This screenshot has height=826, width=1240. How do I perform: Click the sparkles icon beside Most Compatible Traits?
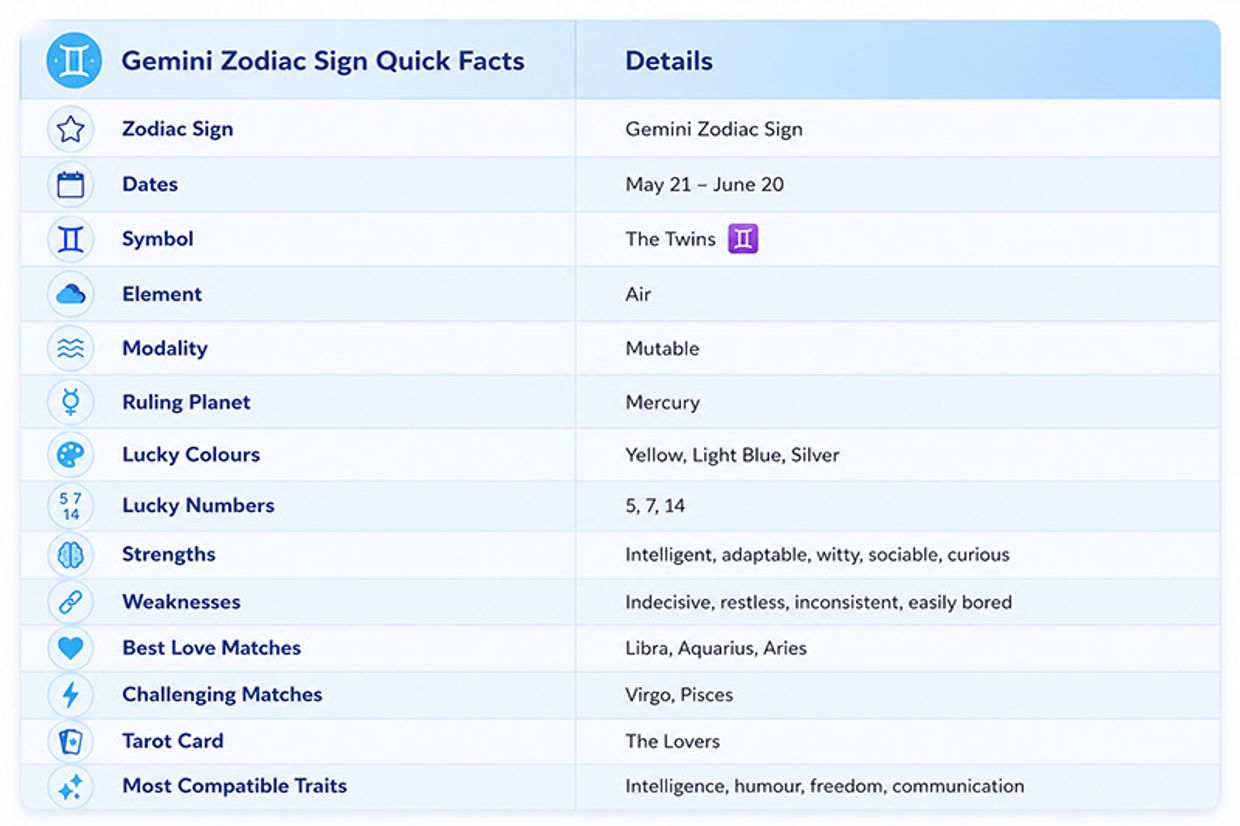tap(70, 787)
